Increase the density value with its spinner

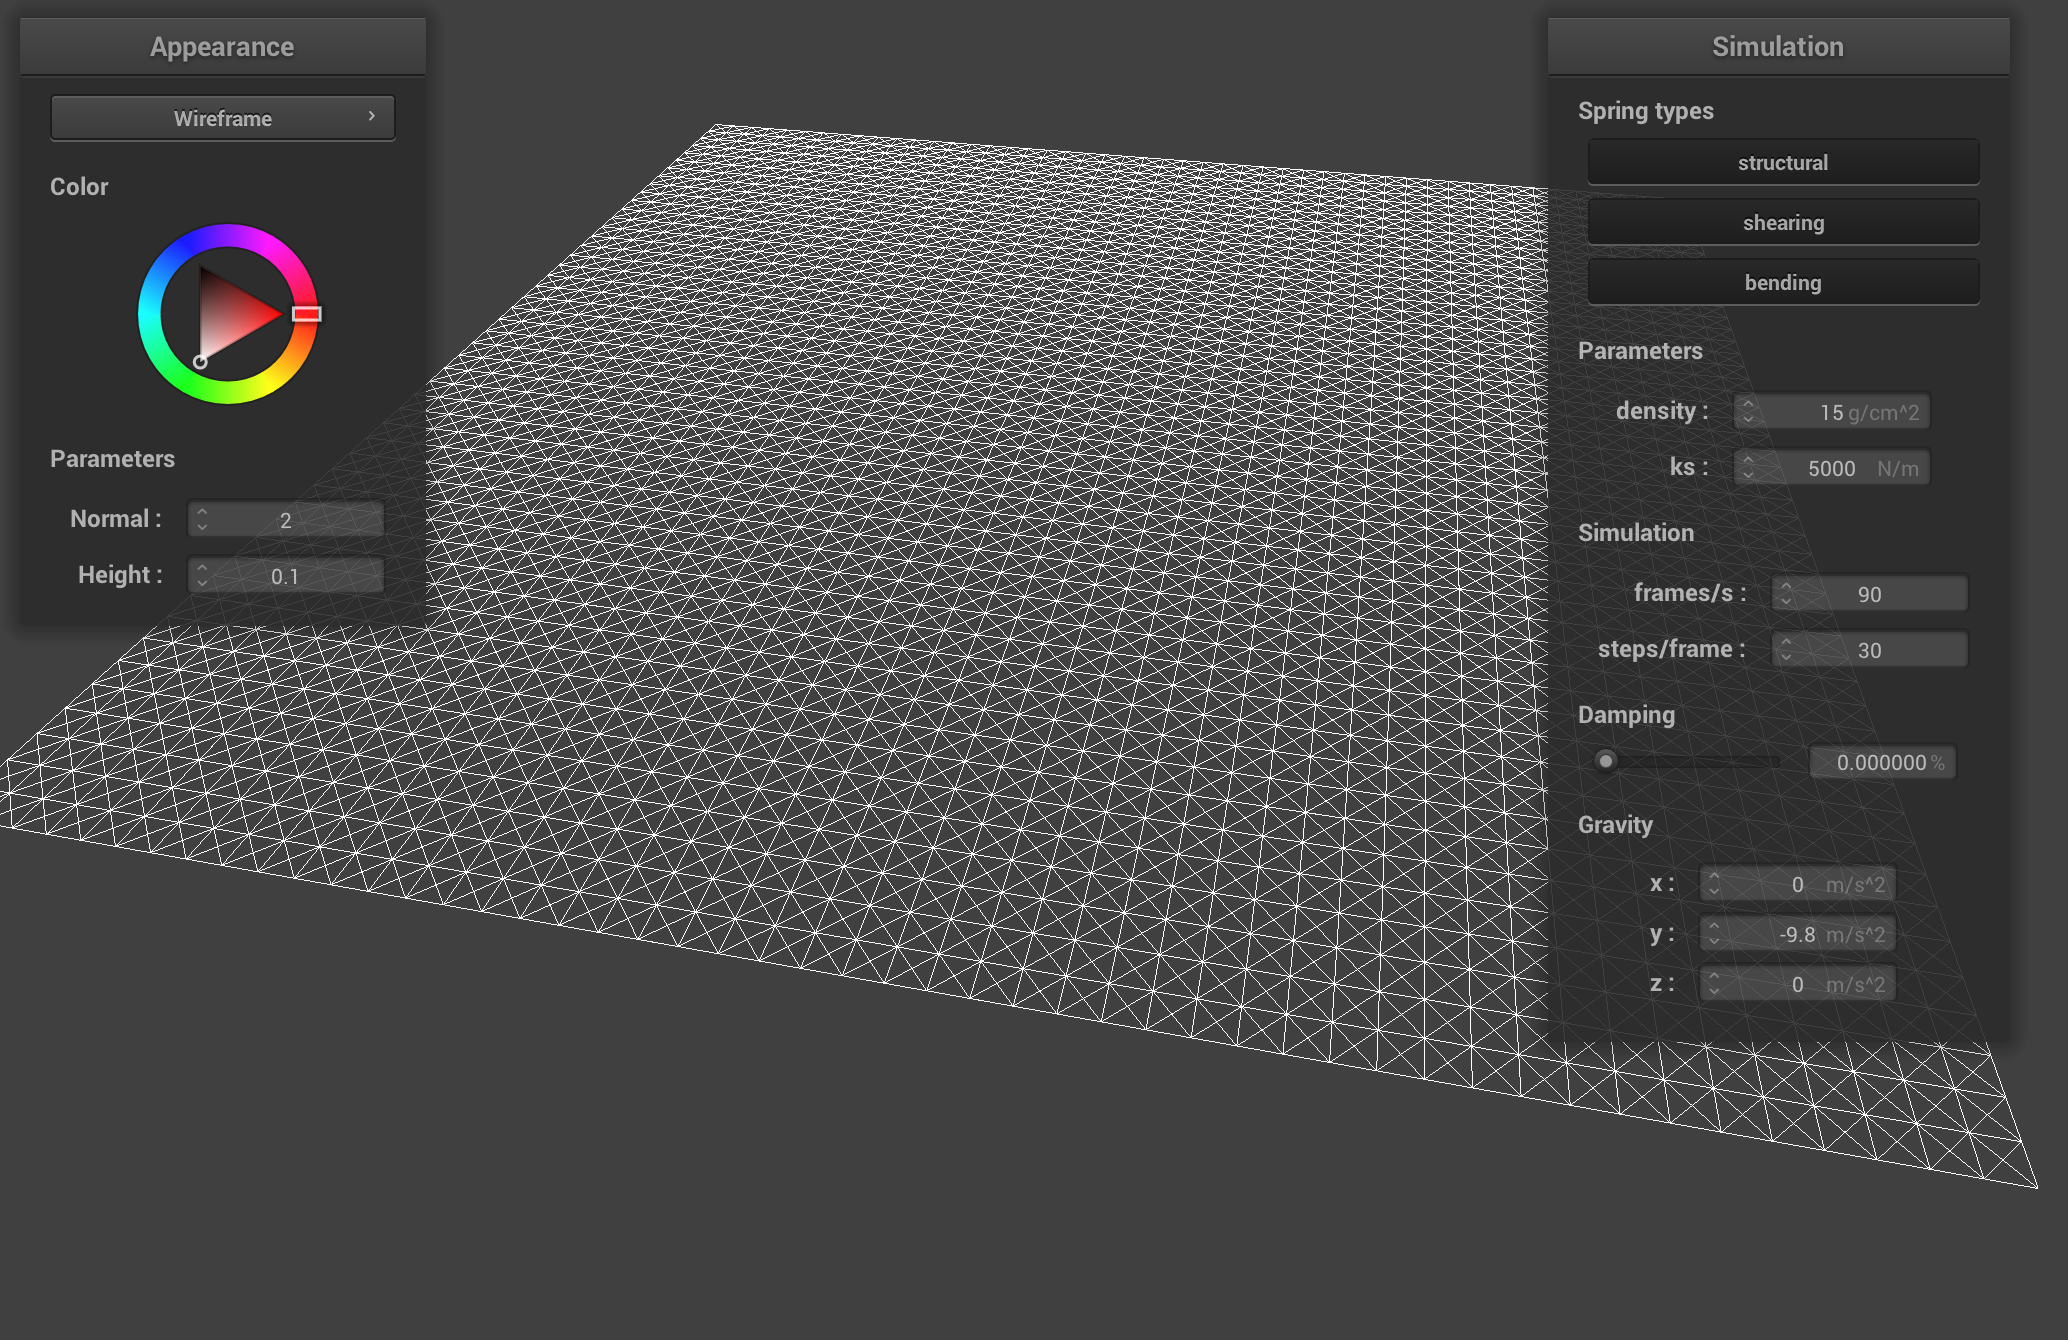click(1746, 404)
